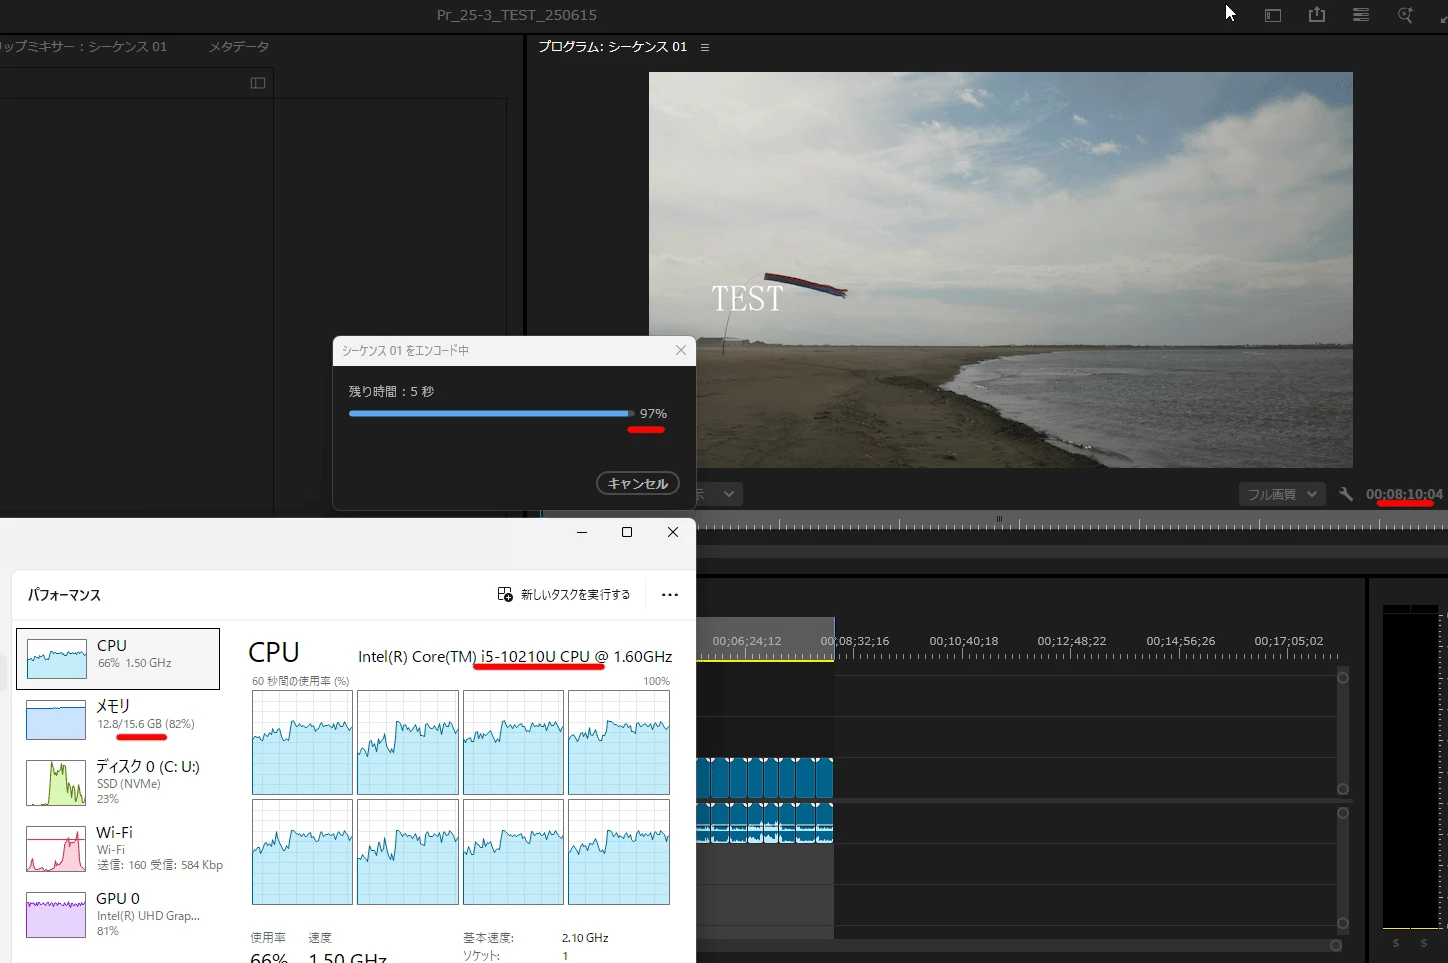Click the memory mini graph thumbnail
This screenshot has height=963, width=1448.
56,720
